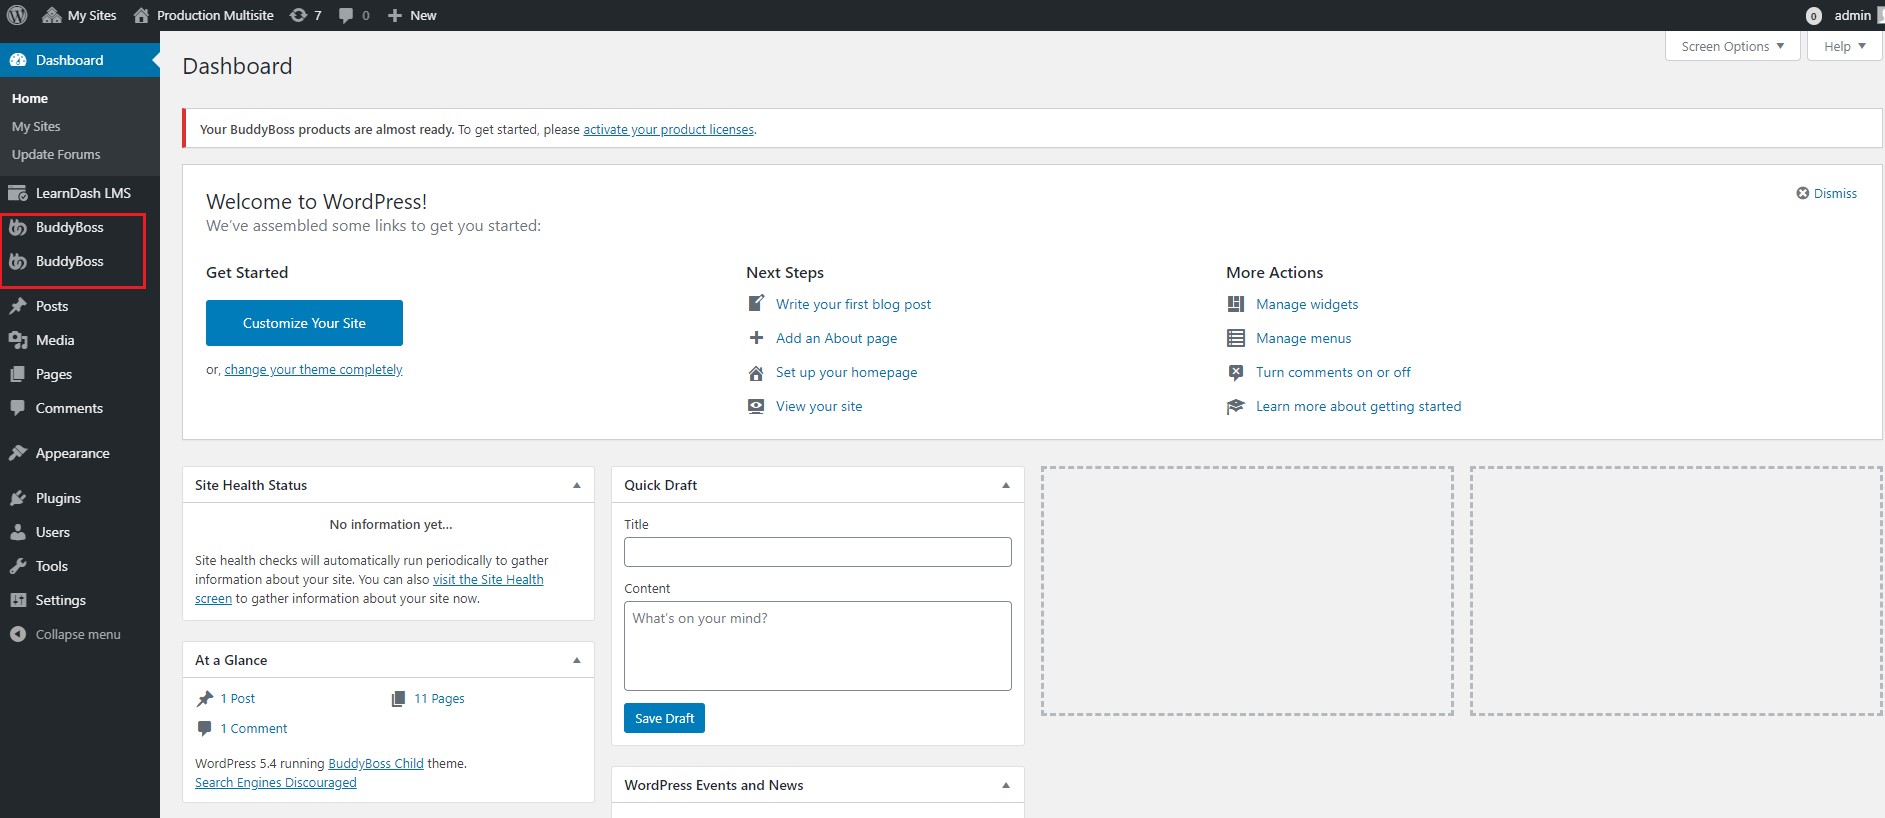Click the menus icon beside Manage menus
Viewport: 1885px width, 818px height.
tap(1236, 338)
